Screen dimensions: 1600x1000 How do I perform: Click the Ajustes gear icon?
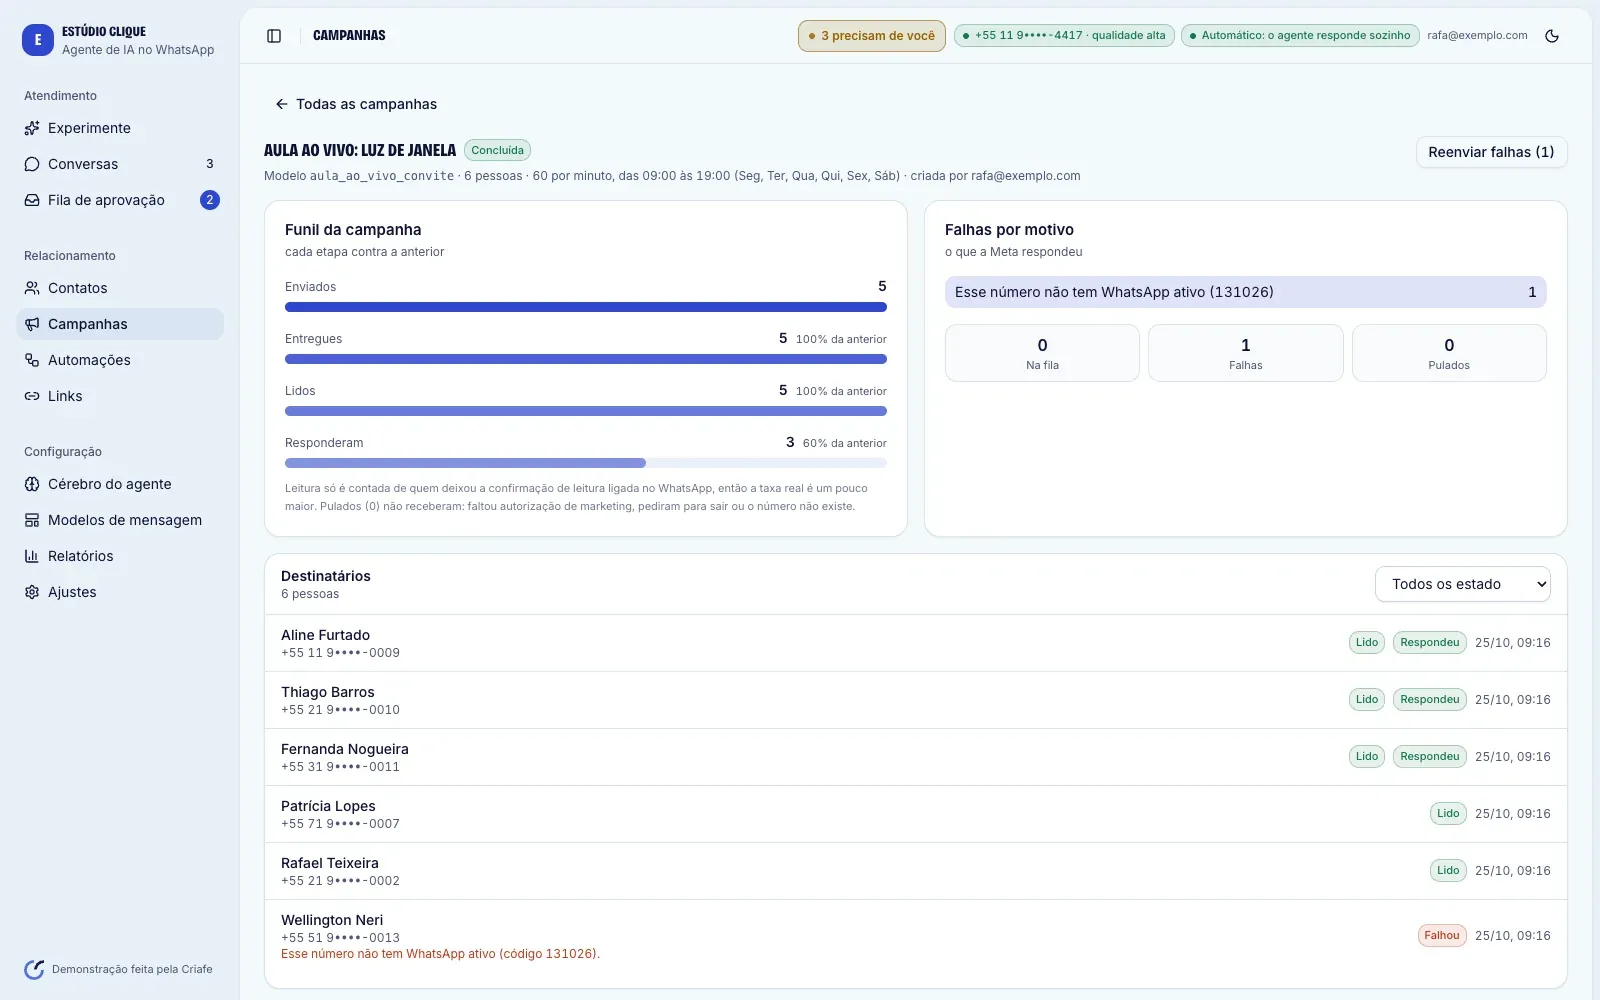32,592
